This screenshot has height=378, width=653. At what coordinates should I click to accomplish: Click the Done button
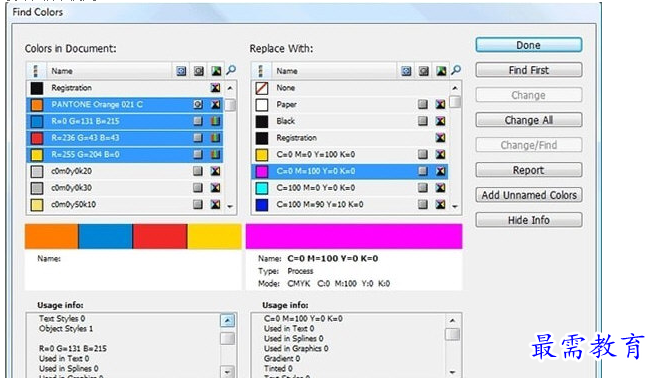(529, 45)
